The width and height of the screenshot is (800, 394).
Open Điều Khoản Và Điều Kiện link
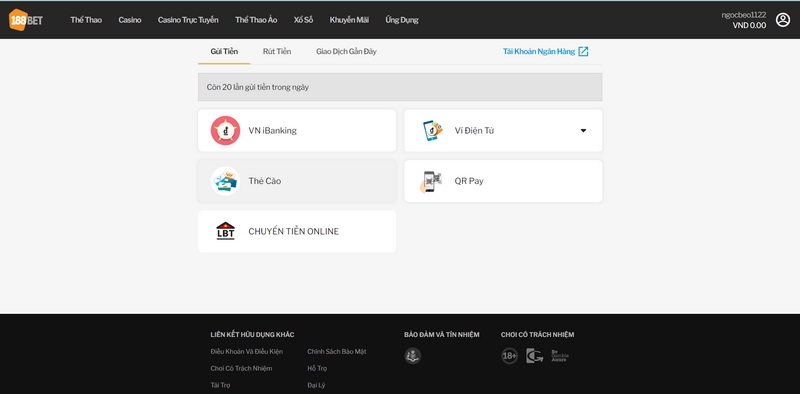246,352
